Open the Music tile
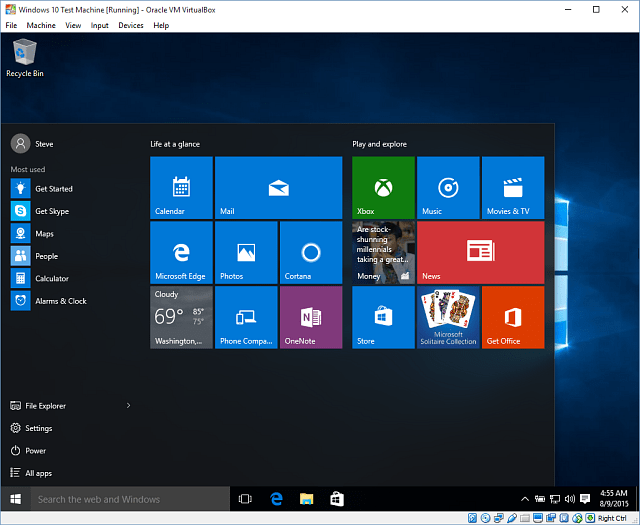Viewport: 640px width, 525px height. 448,188
